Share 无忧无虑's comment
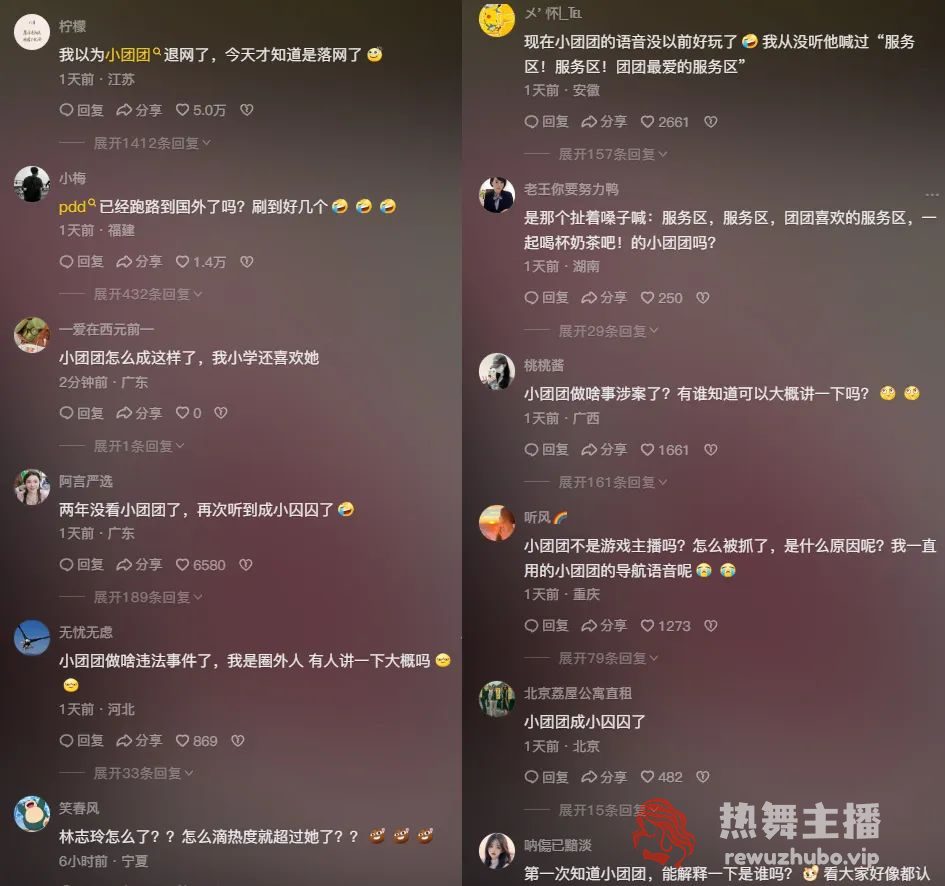The width and height of the screenshot is (945, 886). tap(139, 741)
